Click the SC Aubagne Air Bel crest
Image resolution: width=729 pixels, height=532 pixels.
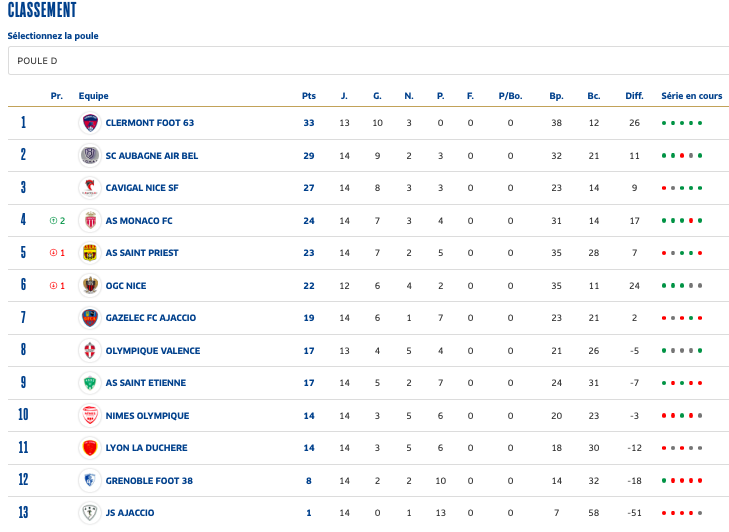click(x=90, y=155)
